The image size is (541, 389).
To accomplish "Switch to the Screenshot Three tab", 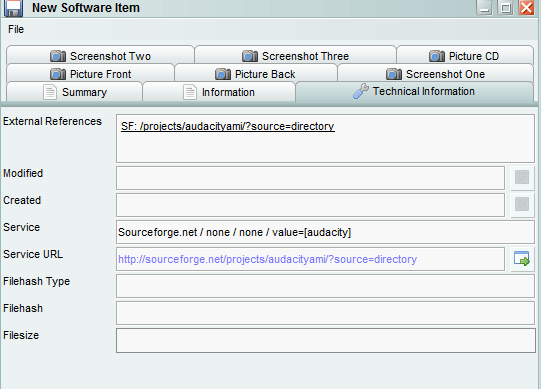I will [295, 56].
